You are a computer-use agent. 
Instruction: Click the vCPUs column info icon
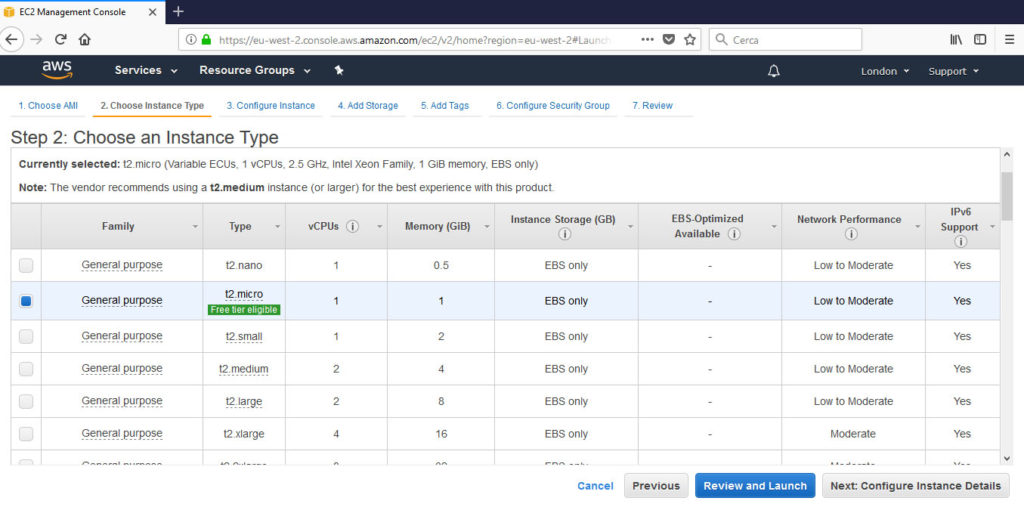pyautogui.click(x=353, y=227)
